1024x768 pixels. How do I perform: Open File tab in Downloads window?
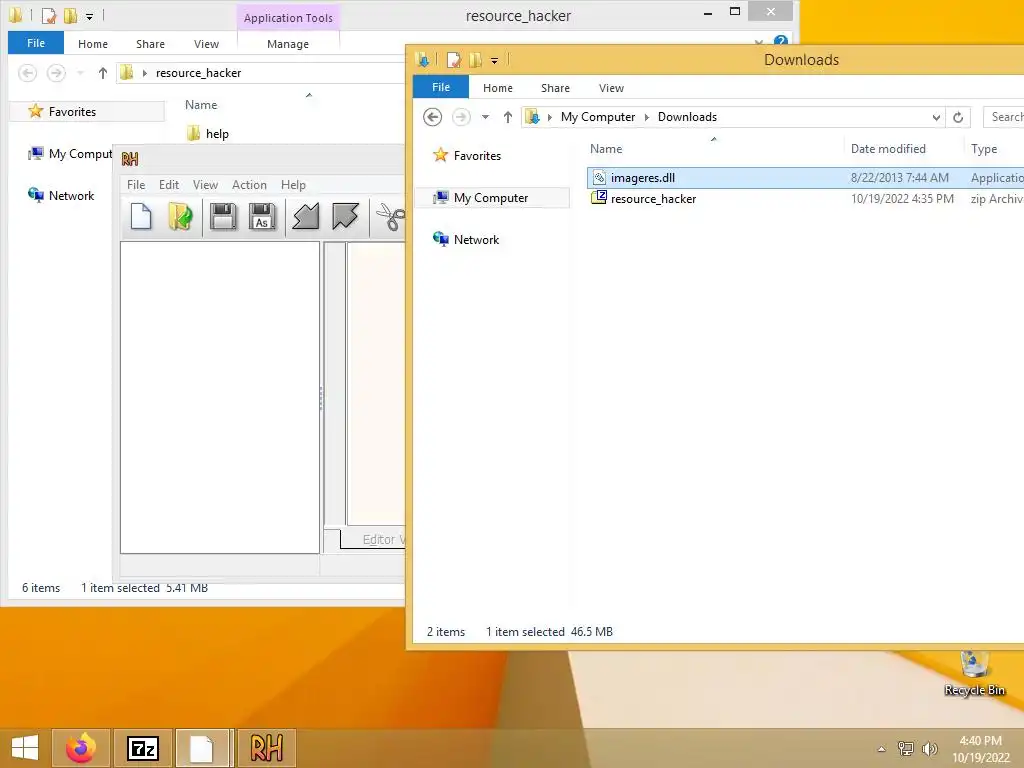click(x=441, y=87)
